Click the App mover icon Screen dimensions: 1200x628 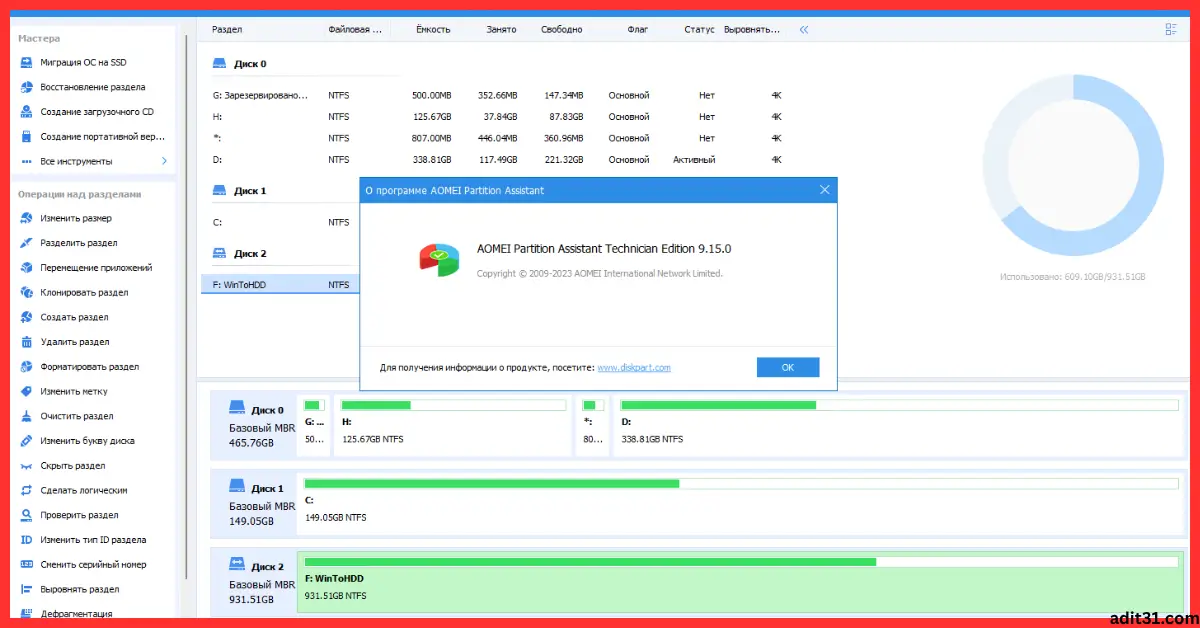point(28,268)
